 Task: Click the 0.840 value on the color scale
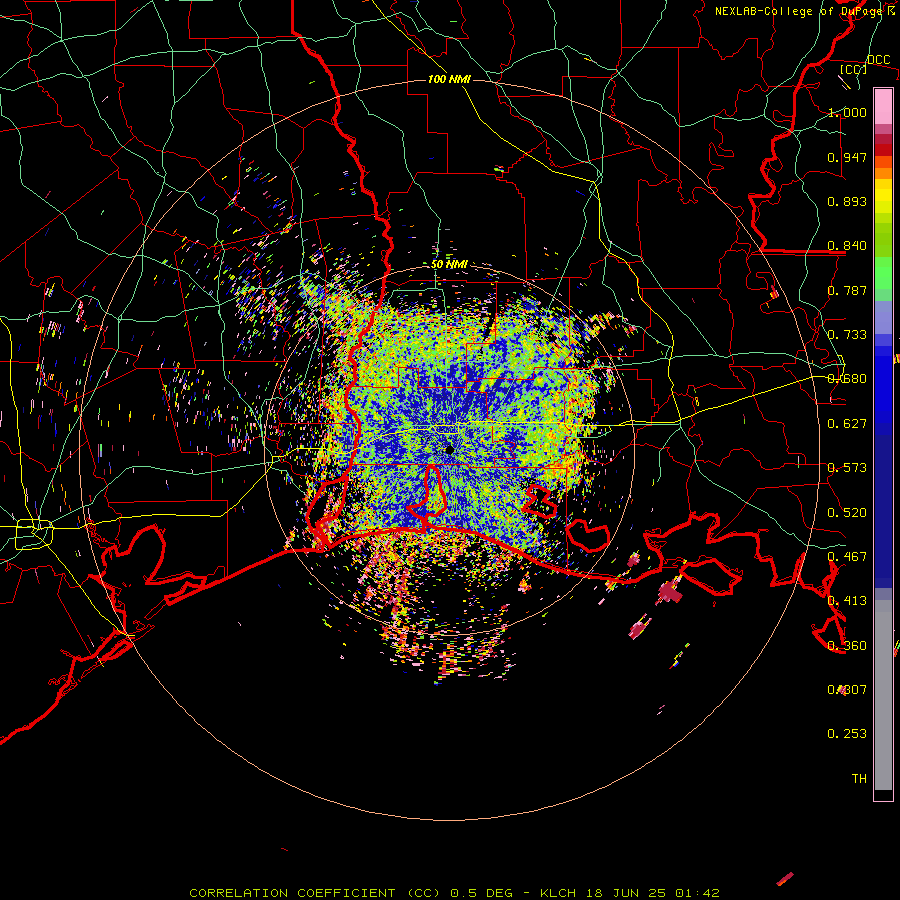[847, 246]
